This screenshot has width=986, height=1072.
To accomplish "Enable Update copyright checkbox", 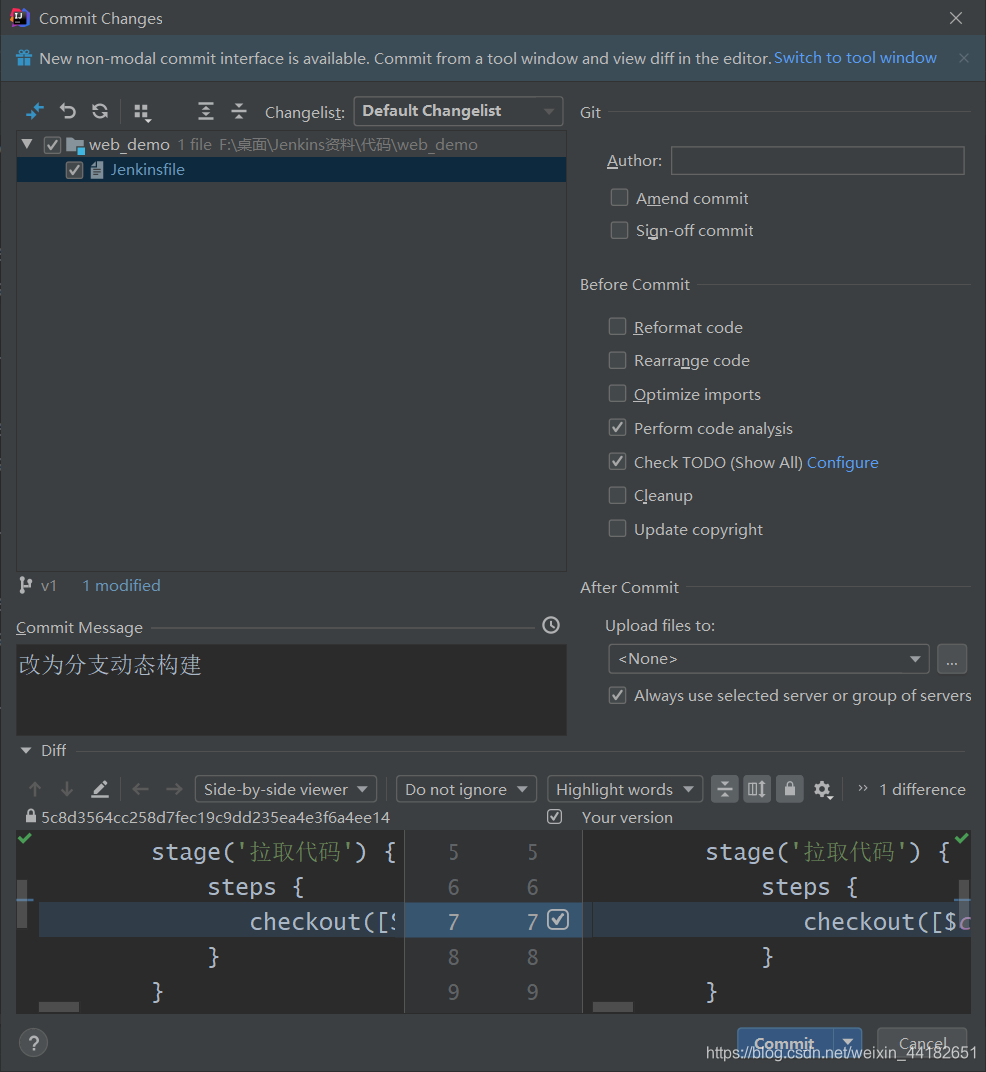I will pyautogui.click(x=617, y=528).
